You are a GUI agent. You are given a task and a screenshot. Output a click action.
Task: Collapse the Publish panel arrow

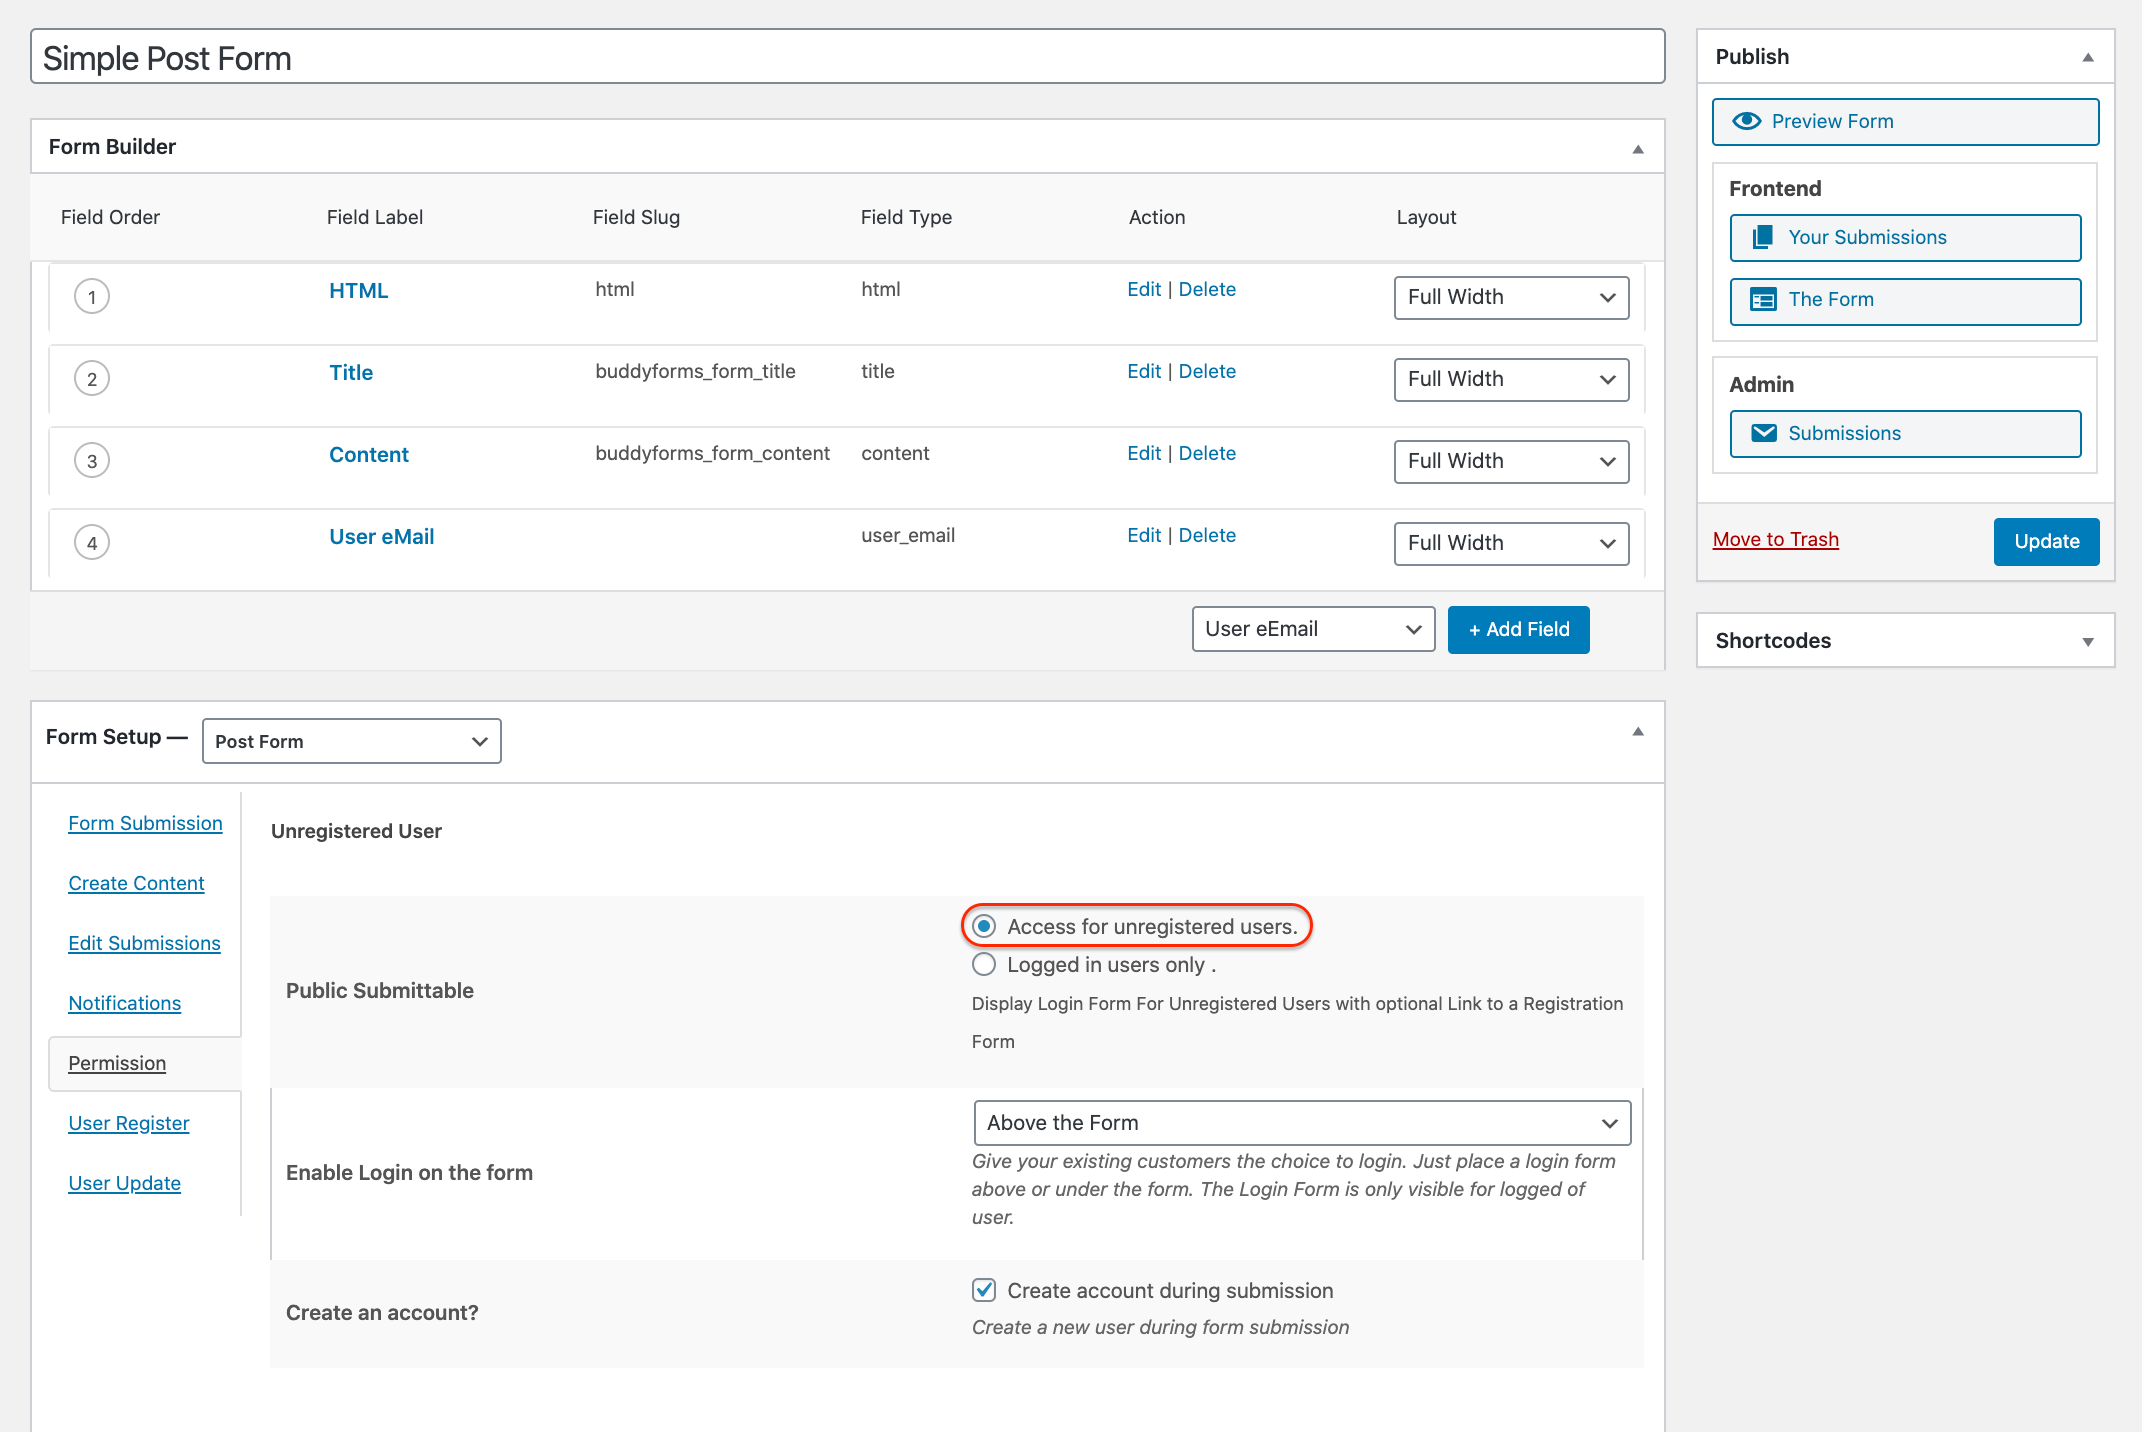(2088, 57)
